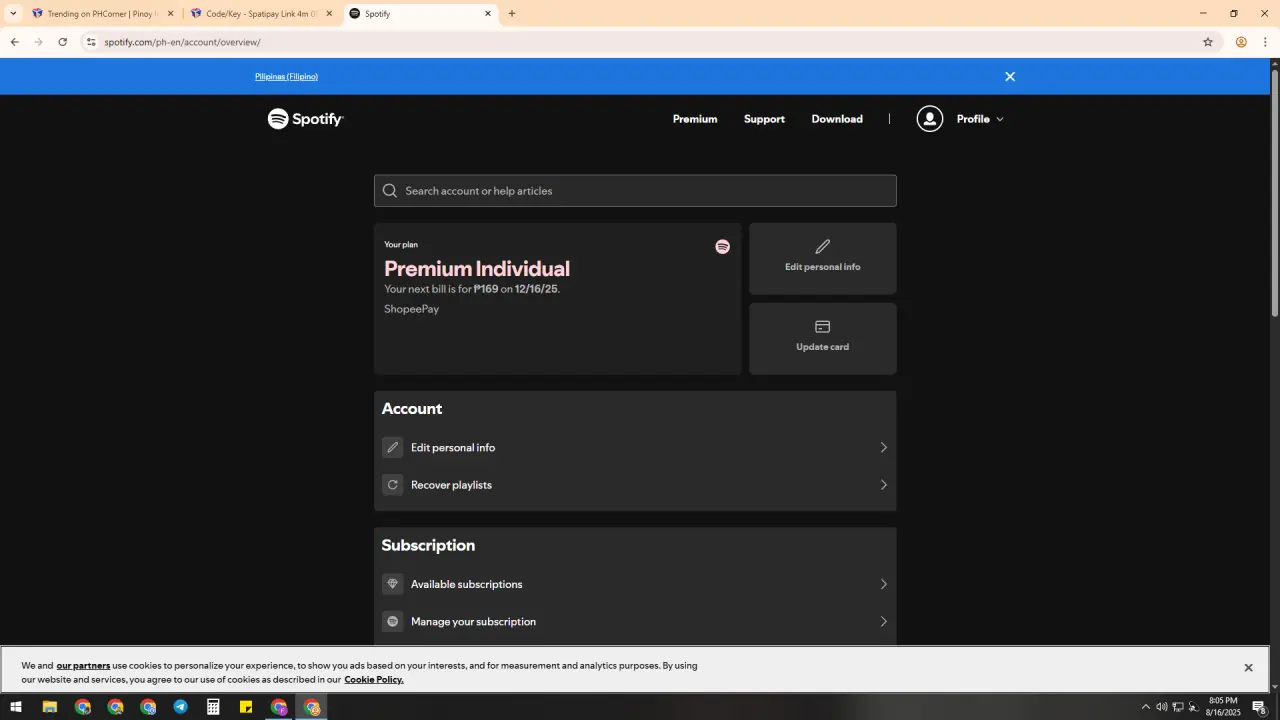Click pencil icon on Edit personal info tile

coord(823,247)
